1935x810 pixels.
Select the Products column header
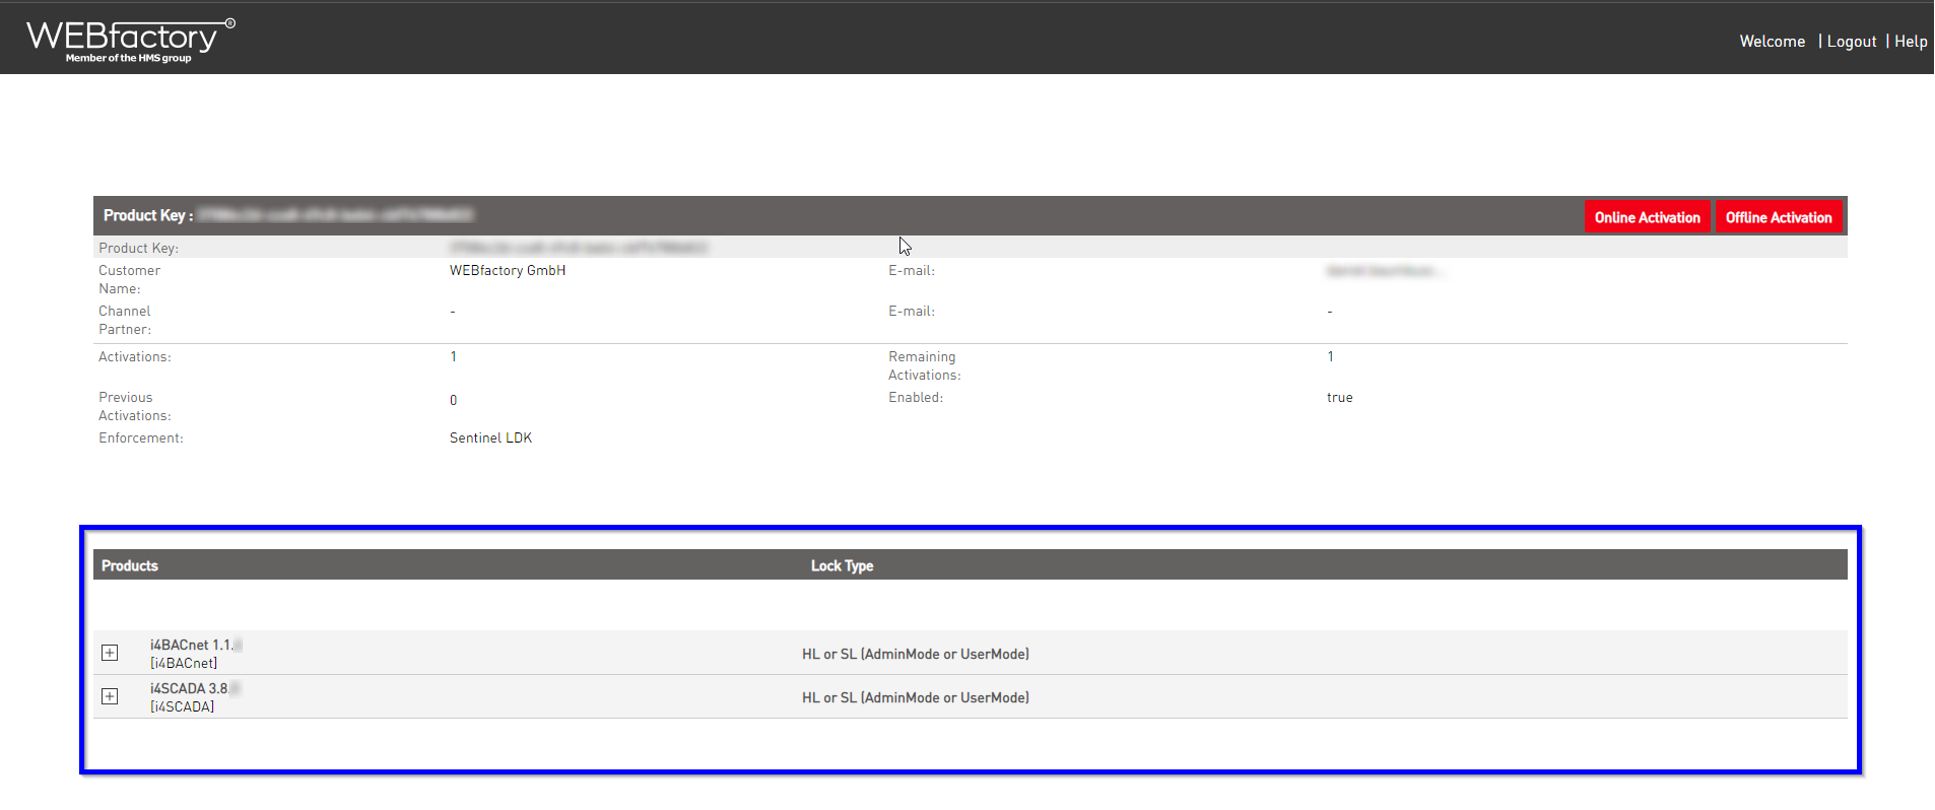pyautogui.click(x=130, y=566)
